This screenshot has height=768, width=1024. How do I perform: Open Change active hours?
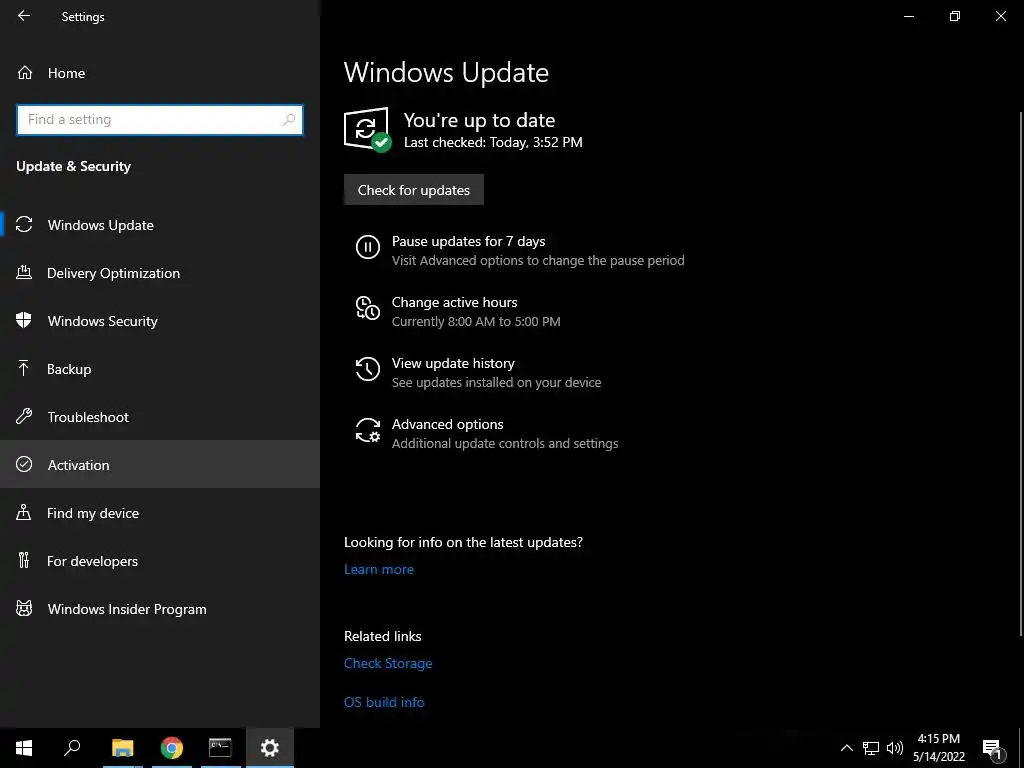tap(455, 302)
